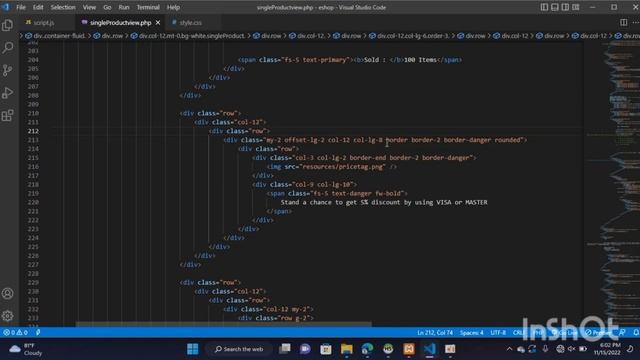Open the Explorer view in the activity bar
This screenshot has height=360, width=640.
[8, 25]
